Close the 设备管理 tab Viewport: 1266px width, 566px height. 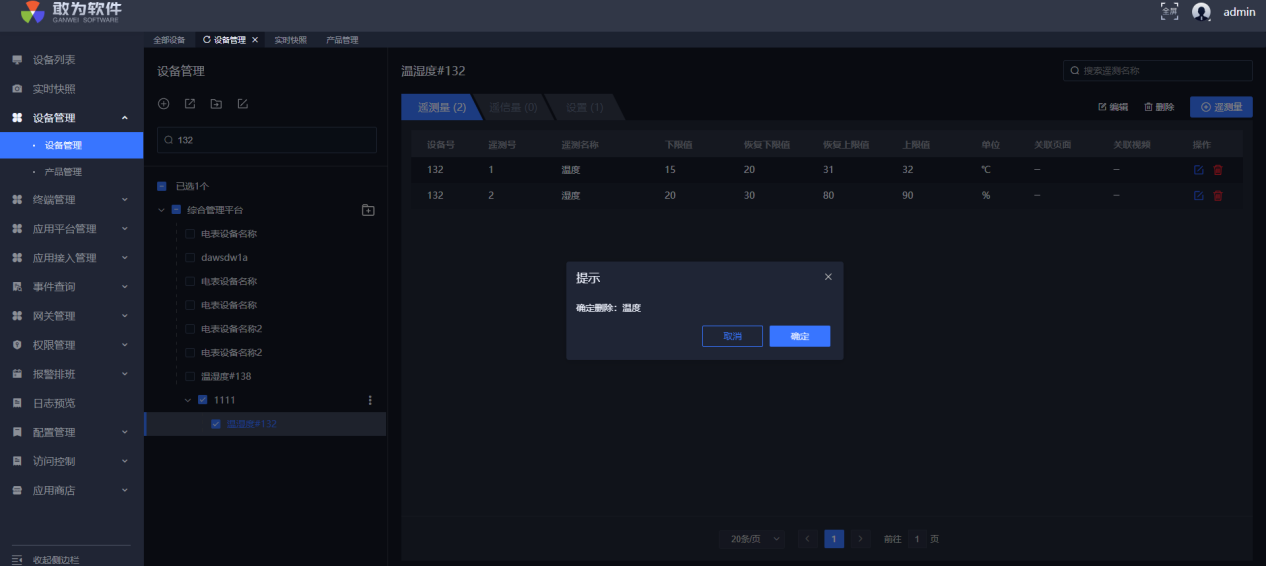(x=255, y=40)
